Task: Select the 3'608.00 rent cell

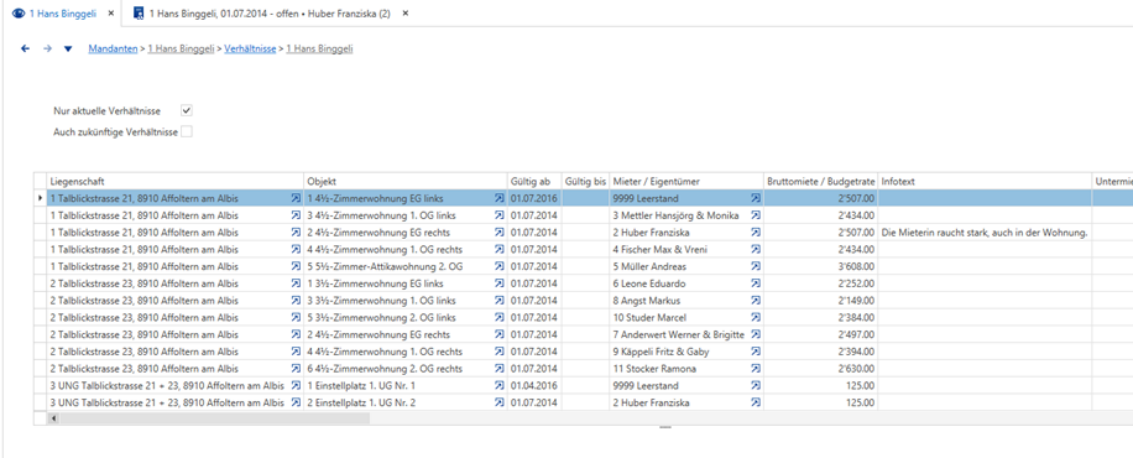Action: point(821,267)
